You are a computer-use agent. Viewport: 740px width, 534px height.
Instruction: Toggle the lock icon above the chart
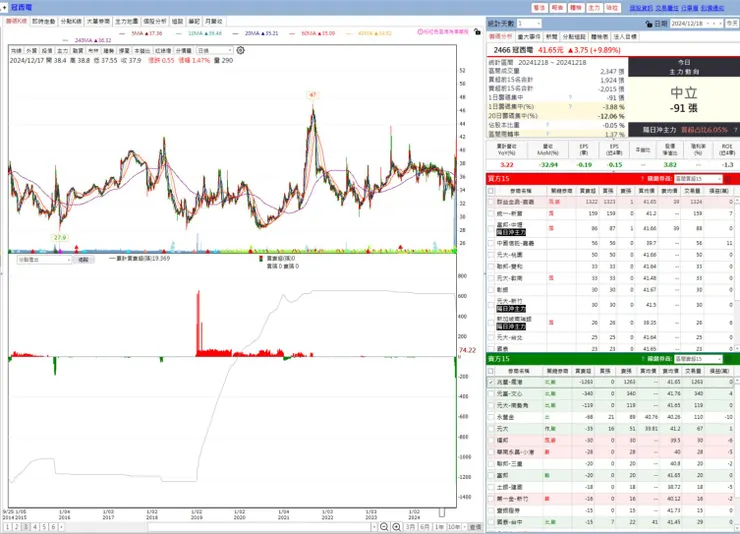click(x=477, y=32)
